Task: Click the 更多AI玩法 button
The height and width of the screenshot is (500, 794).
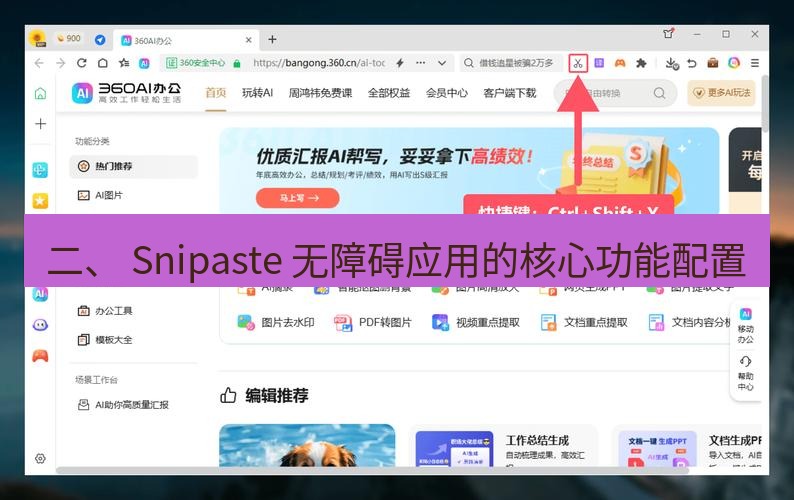Action: 721,93
